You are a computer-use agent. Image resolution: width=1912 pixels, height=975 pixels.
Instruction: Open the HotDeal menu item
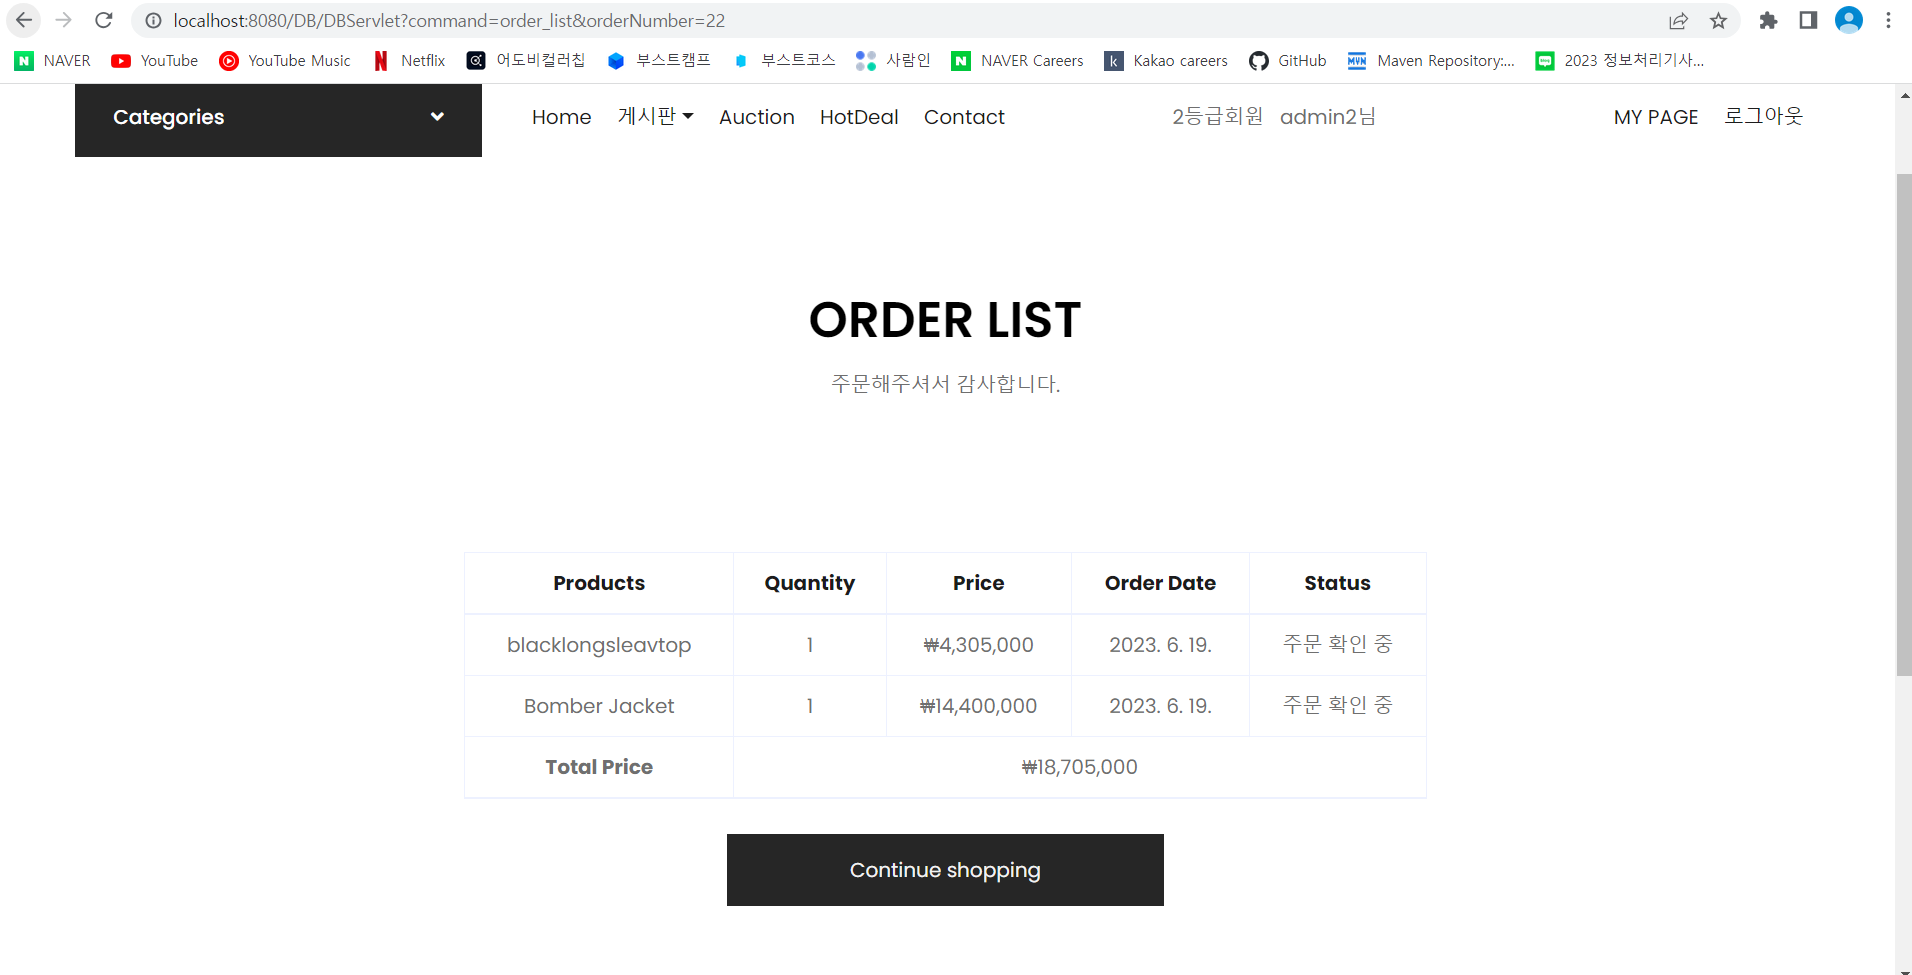859,117
